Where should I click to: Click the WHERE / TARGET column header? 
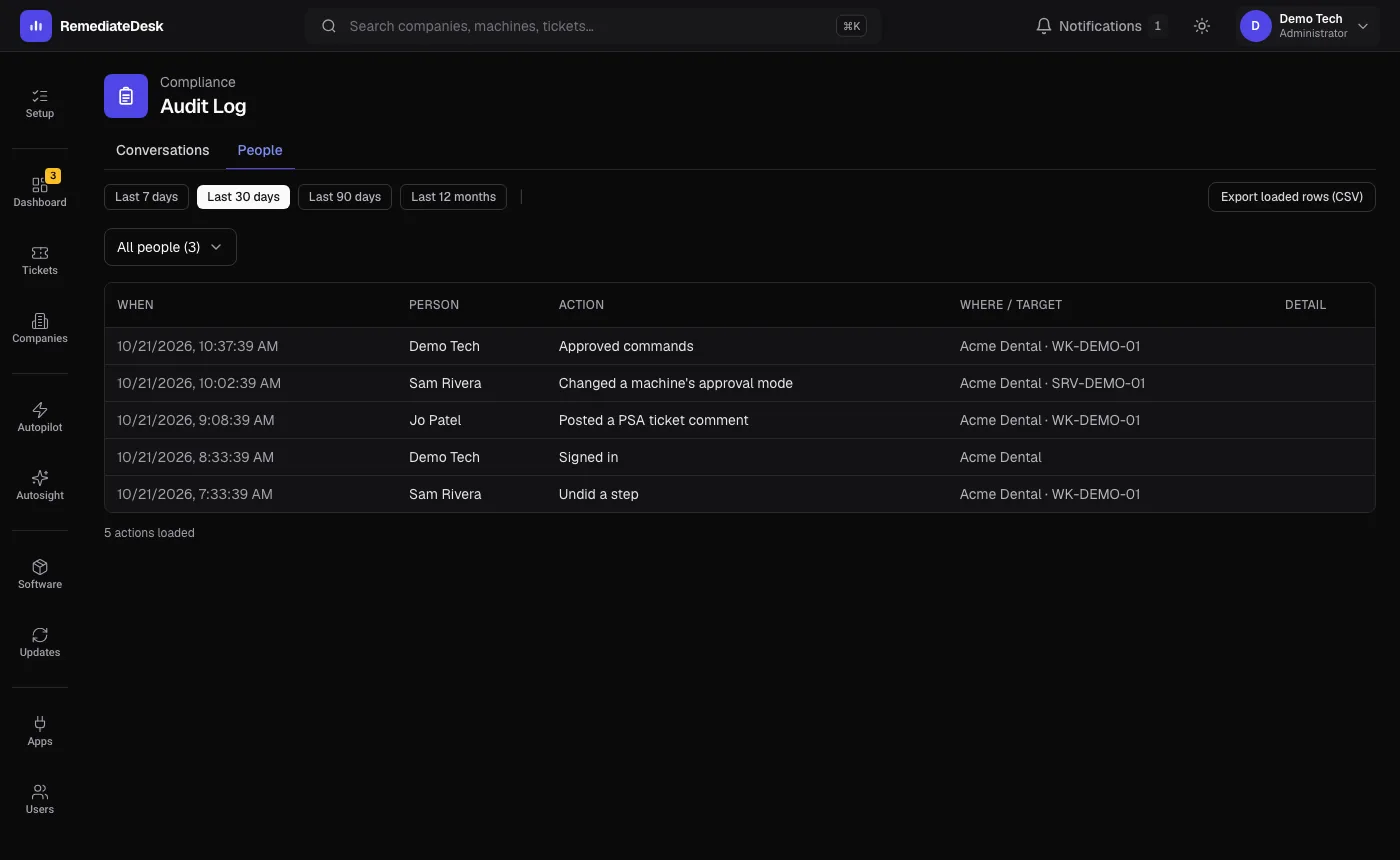[1011, 305]
